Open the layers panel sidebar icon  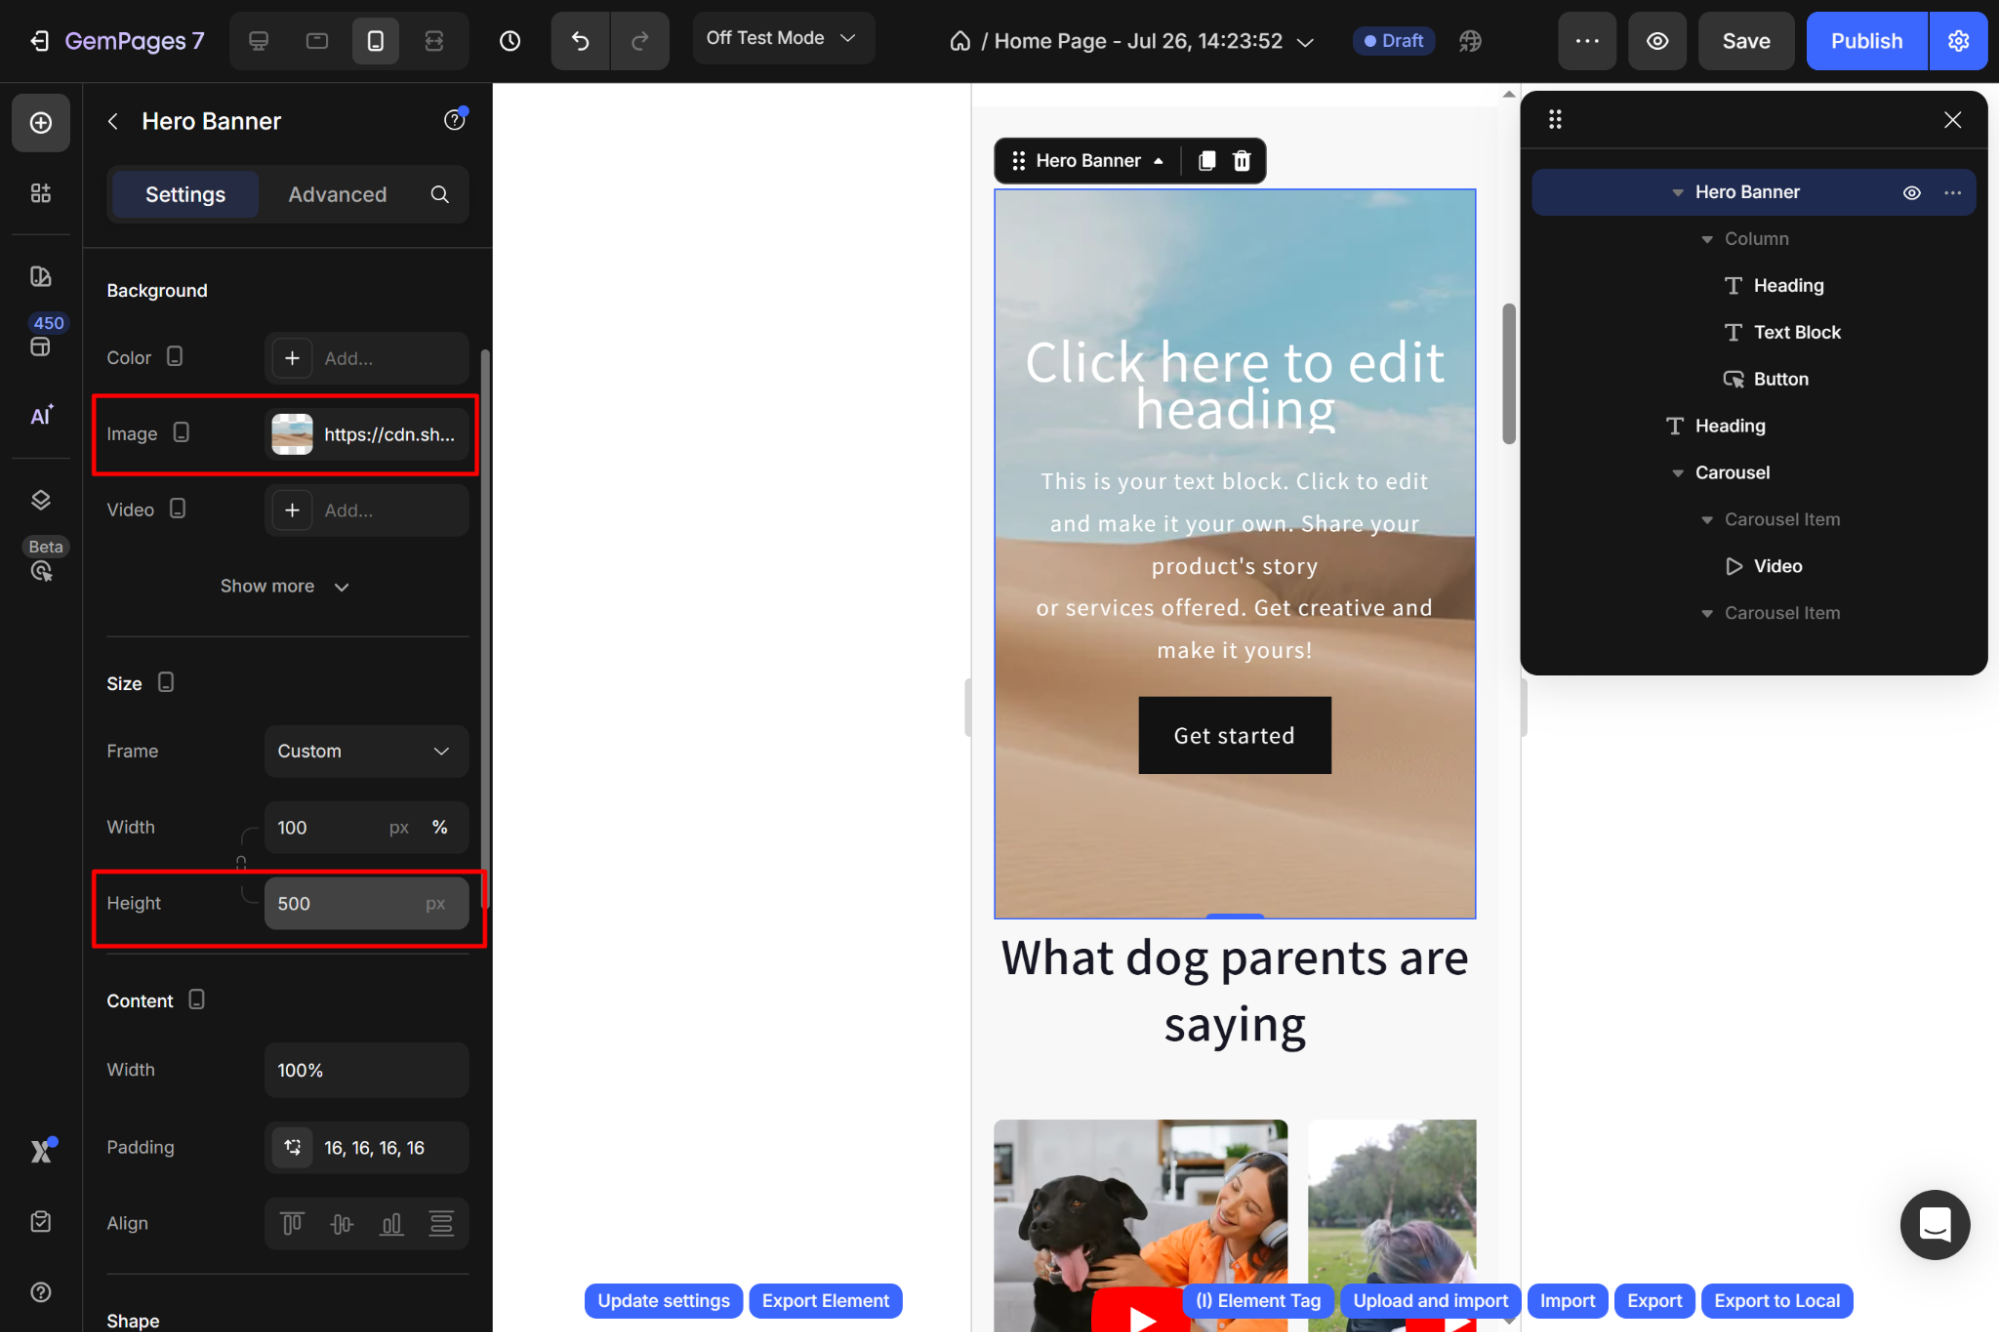[41, 500]
